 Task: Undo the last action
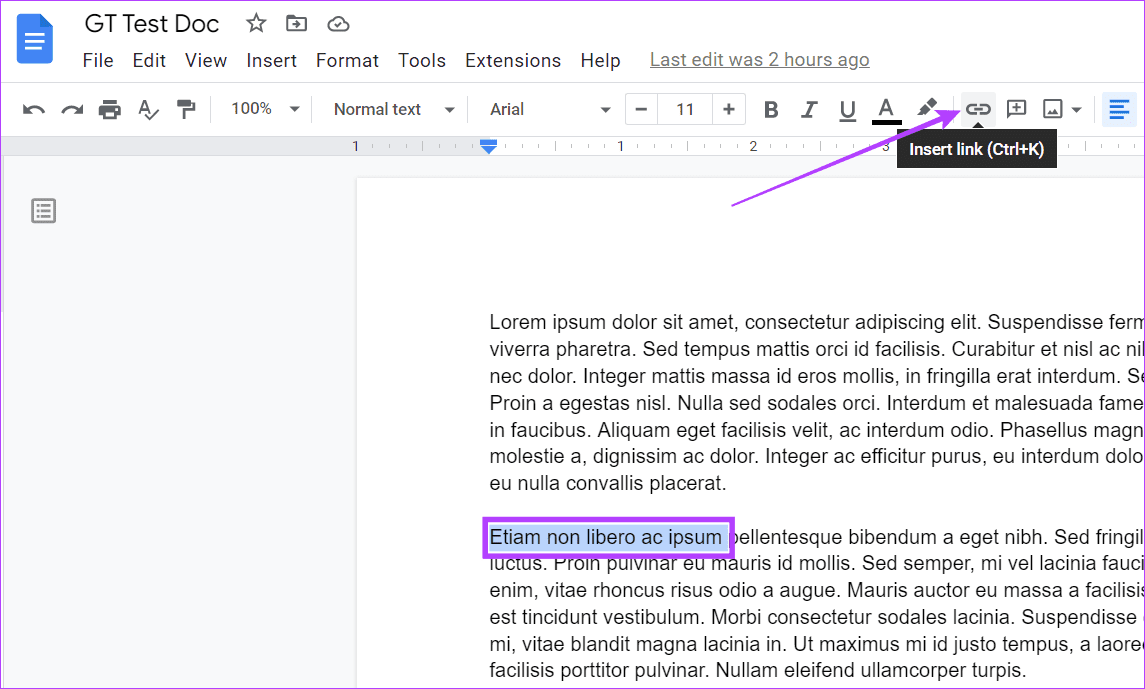coord(34,109)
